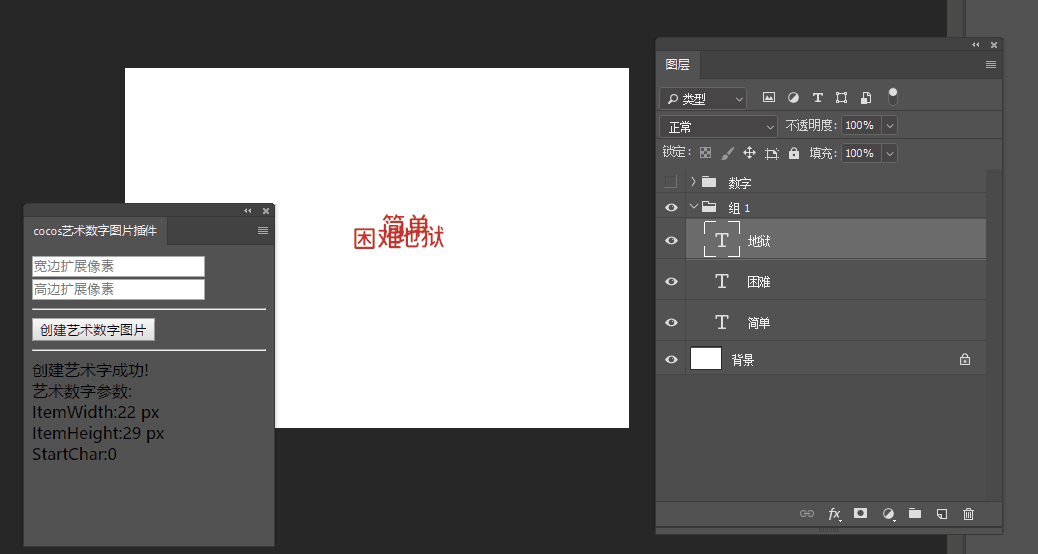Screen dimensions: 1038x554
Task: Open the Layers panel flyout menu
Action: point(990,64)
